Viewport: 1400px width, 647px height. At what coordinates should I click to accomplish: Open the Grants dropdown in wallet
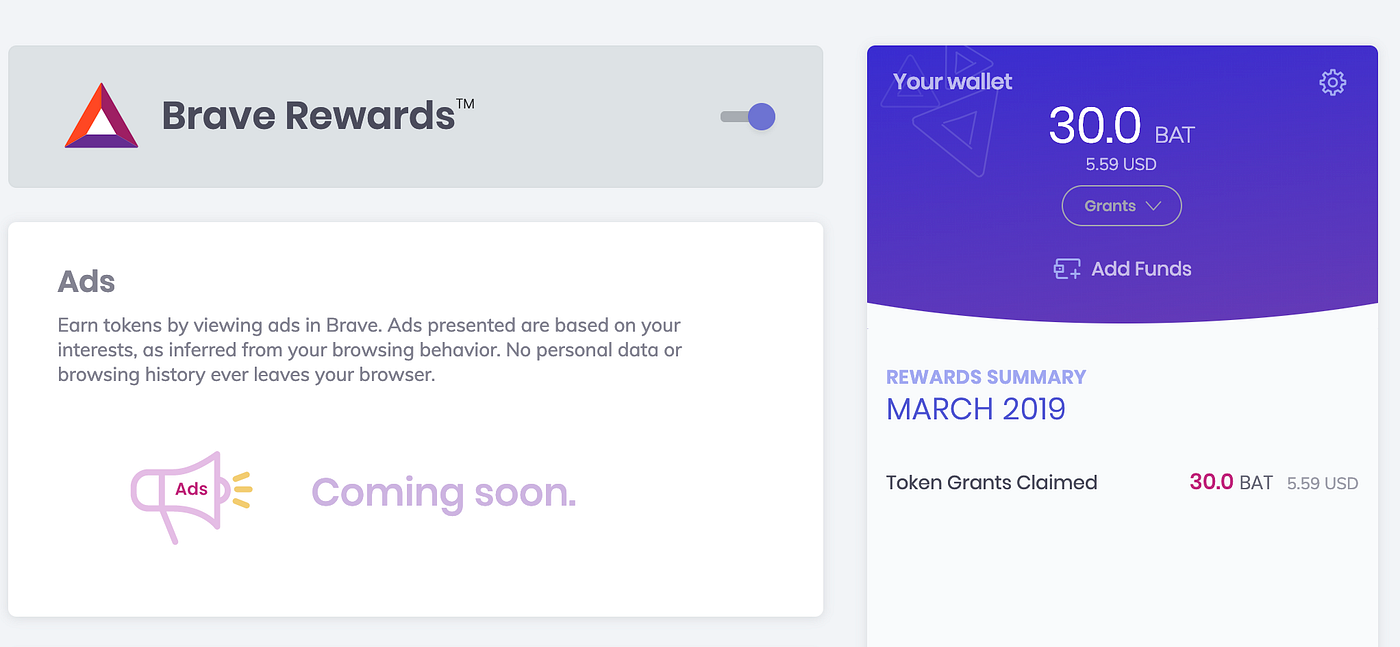(x=1122, y=206)
